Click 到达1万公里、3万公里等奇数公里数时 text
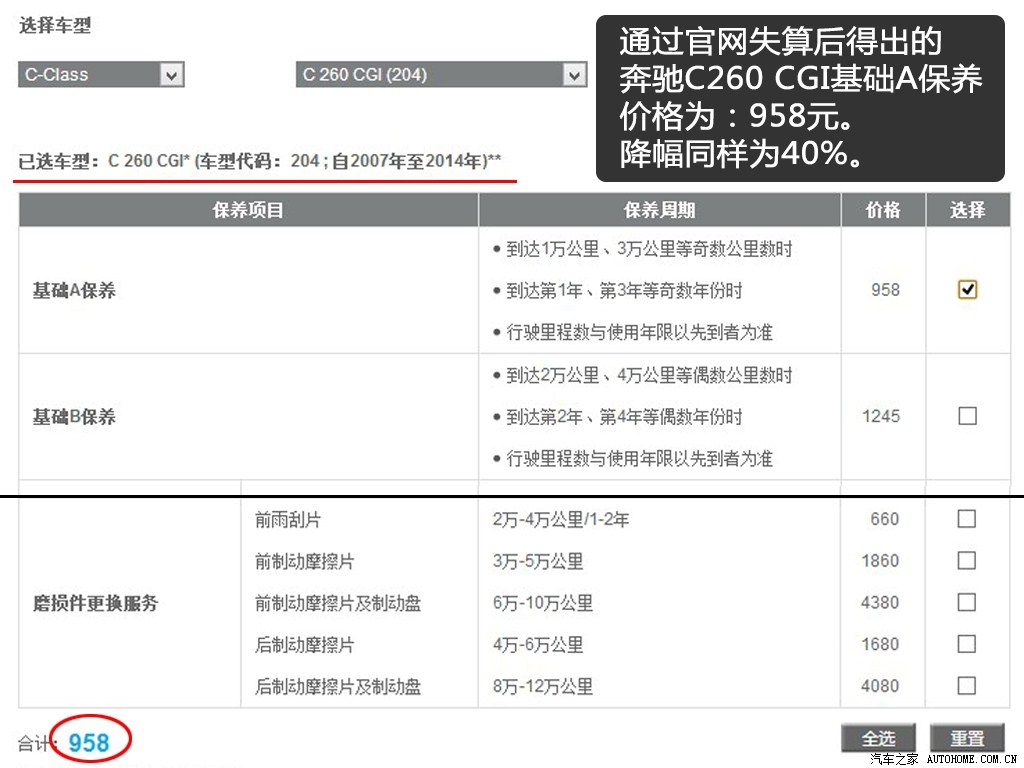The width and height of the screenshot is (1024, 768). click(x=649, y=249)
